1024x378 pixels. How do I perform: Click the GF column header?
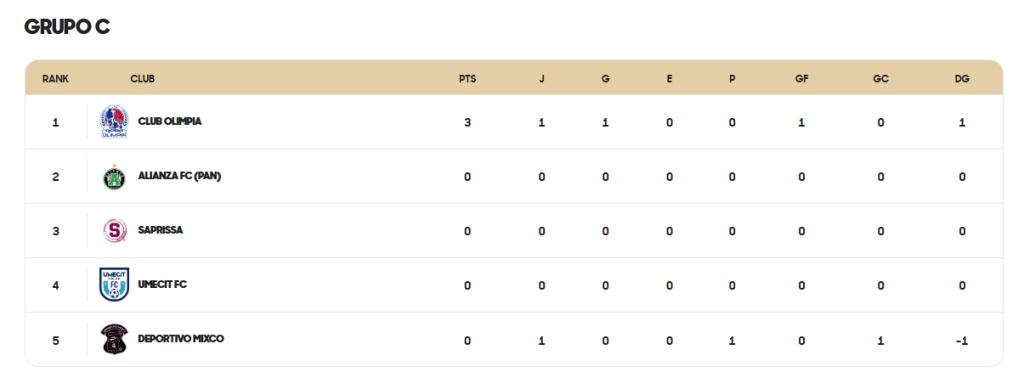tap(801, 79)
